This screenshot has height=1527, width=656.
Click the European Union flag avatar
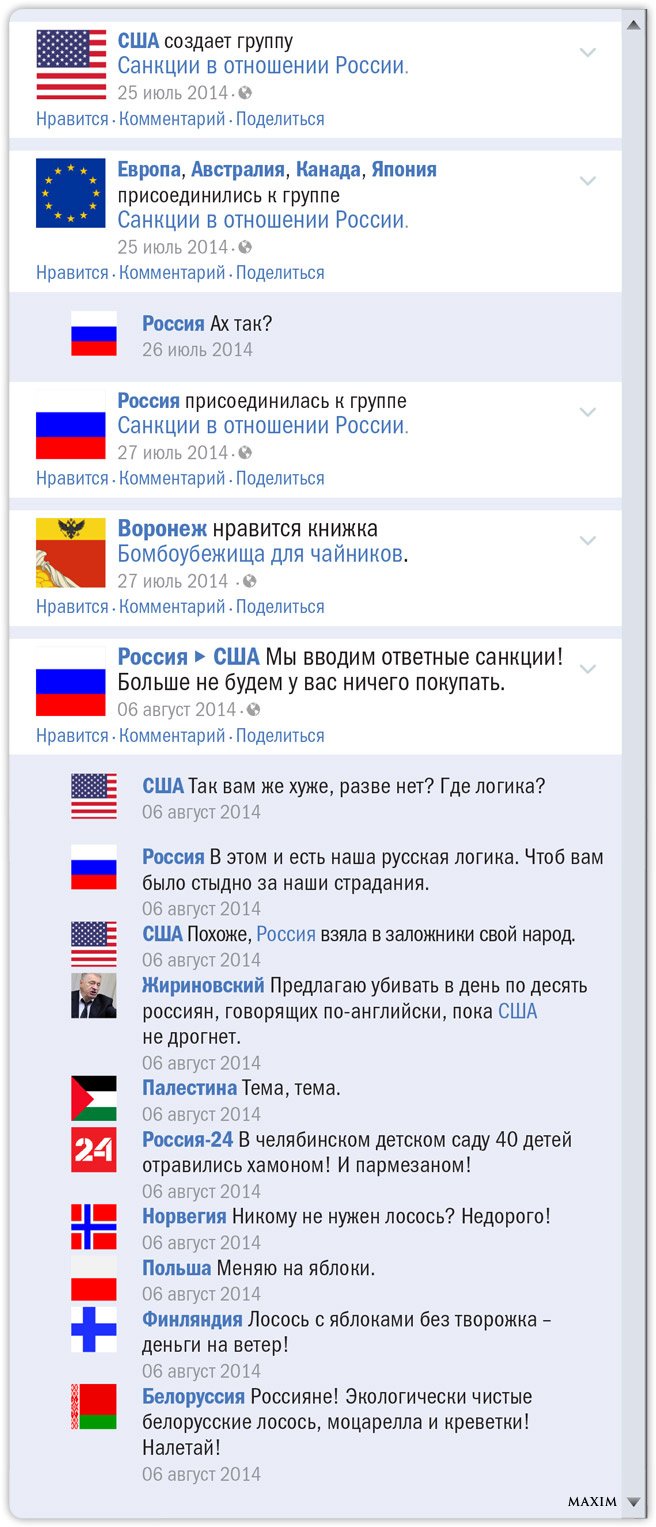(x=71, y=193)
